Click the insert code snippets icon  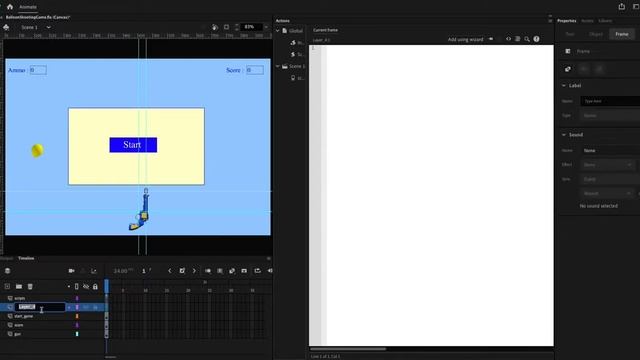point(508,39)
